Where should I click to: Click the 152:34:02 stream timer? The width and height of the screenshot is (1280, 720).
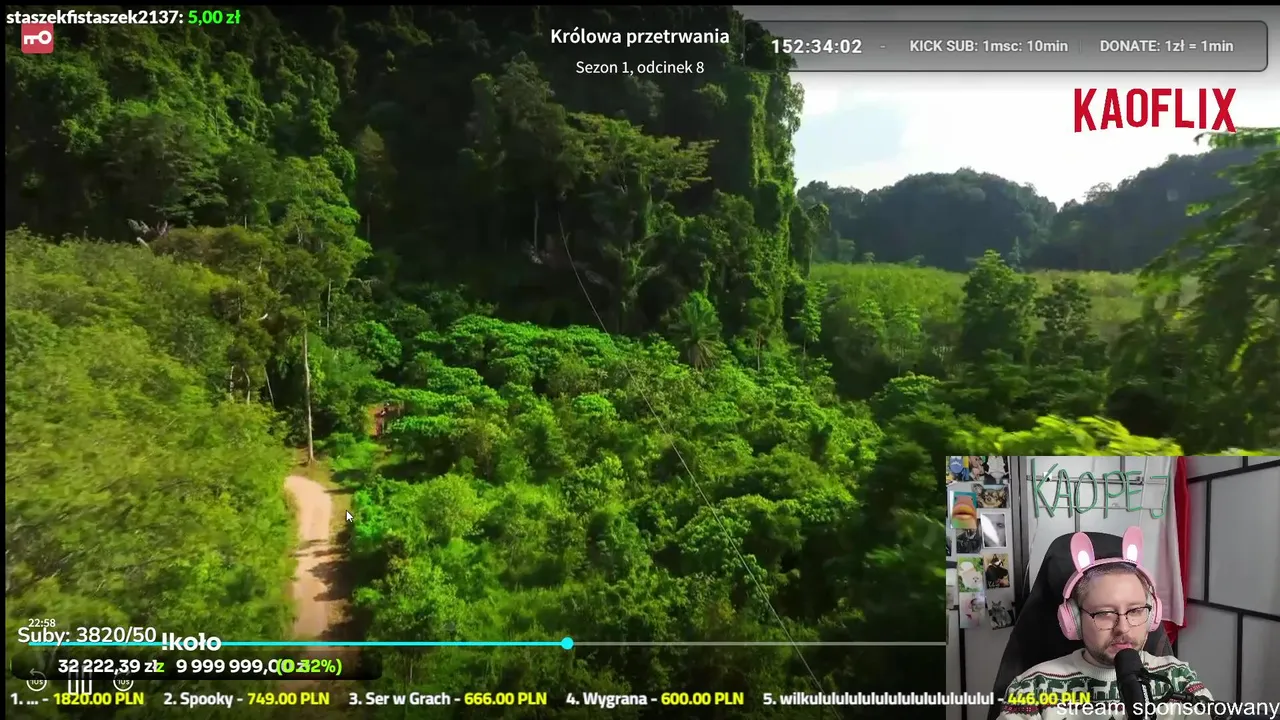pyautogui.click(x=817, y=47)
